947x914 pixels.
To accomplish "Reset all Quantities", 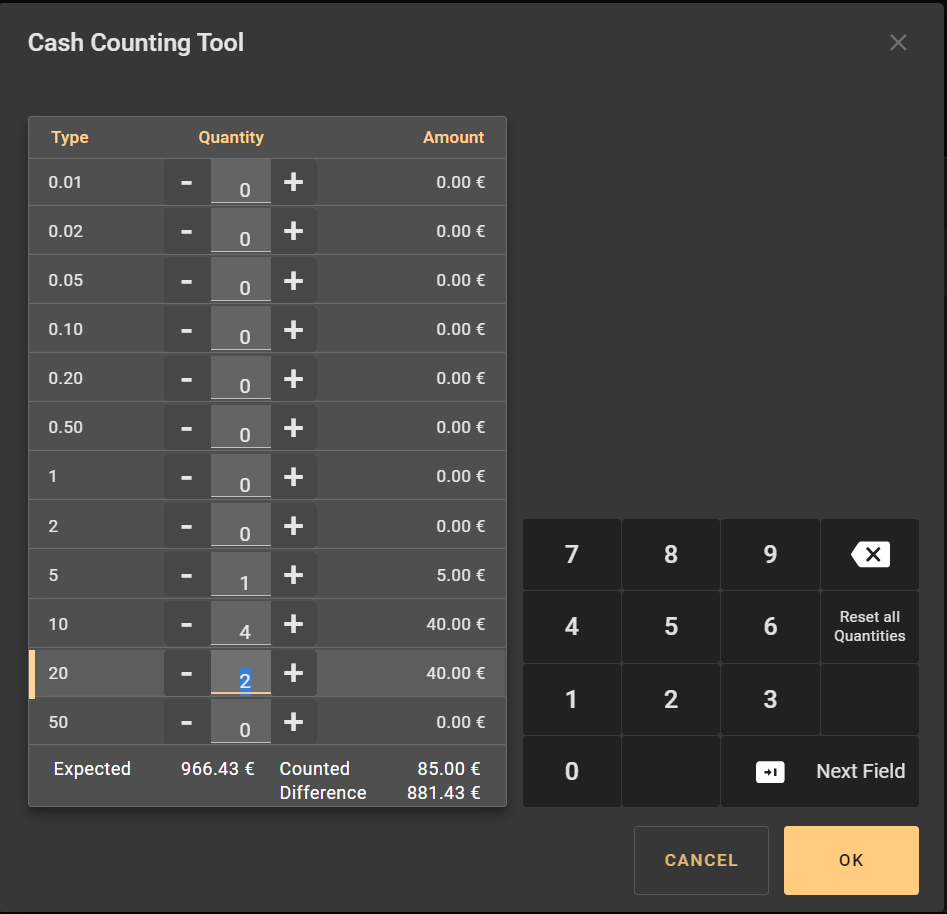I will point(869,627).
